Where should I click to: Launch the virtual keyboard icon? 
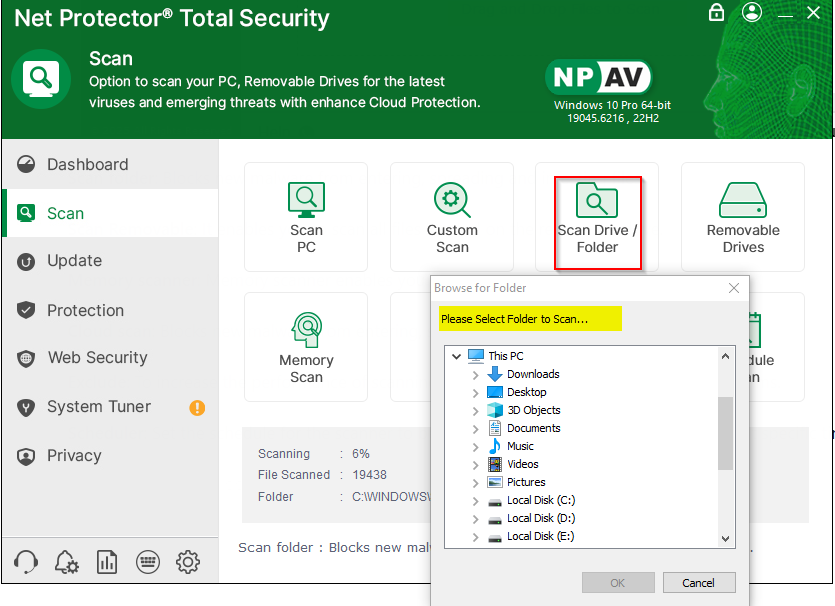tap(147, 562)
